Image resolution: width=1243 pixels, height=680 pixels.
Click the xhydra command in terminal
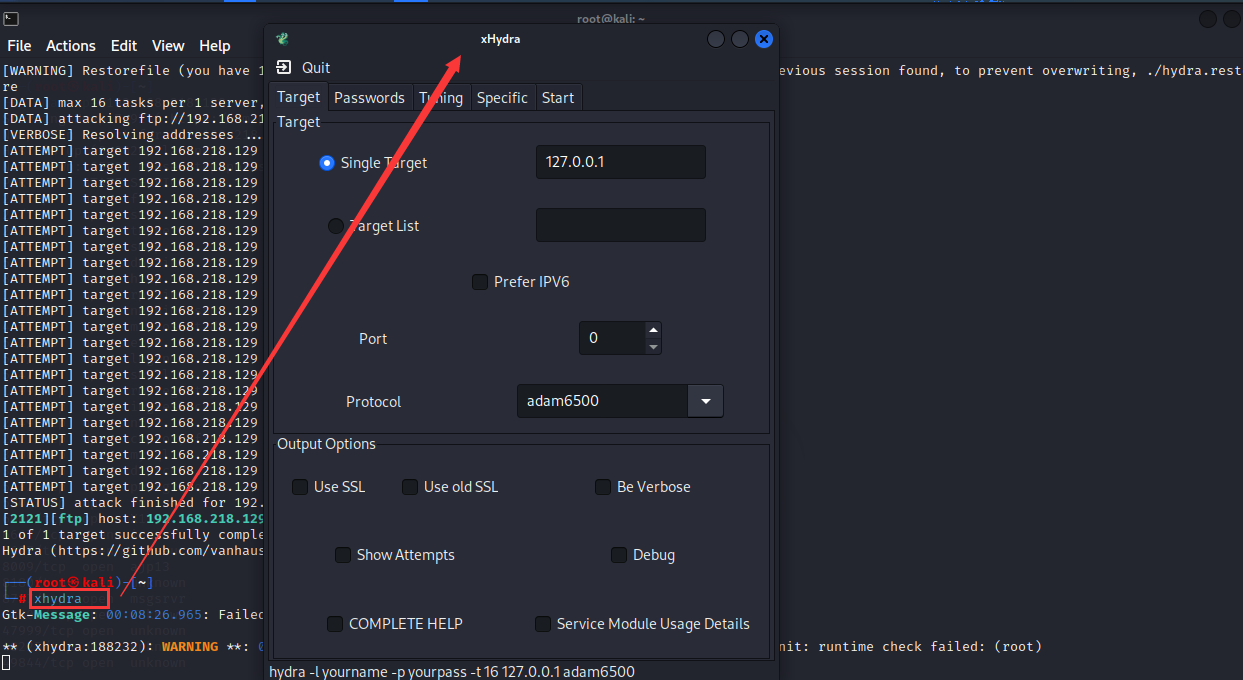58,598
